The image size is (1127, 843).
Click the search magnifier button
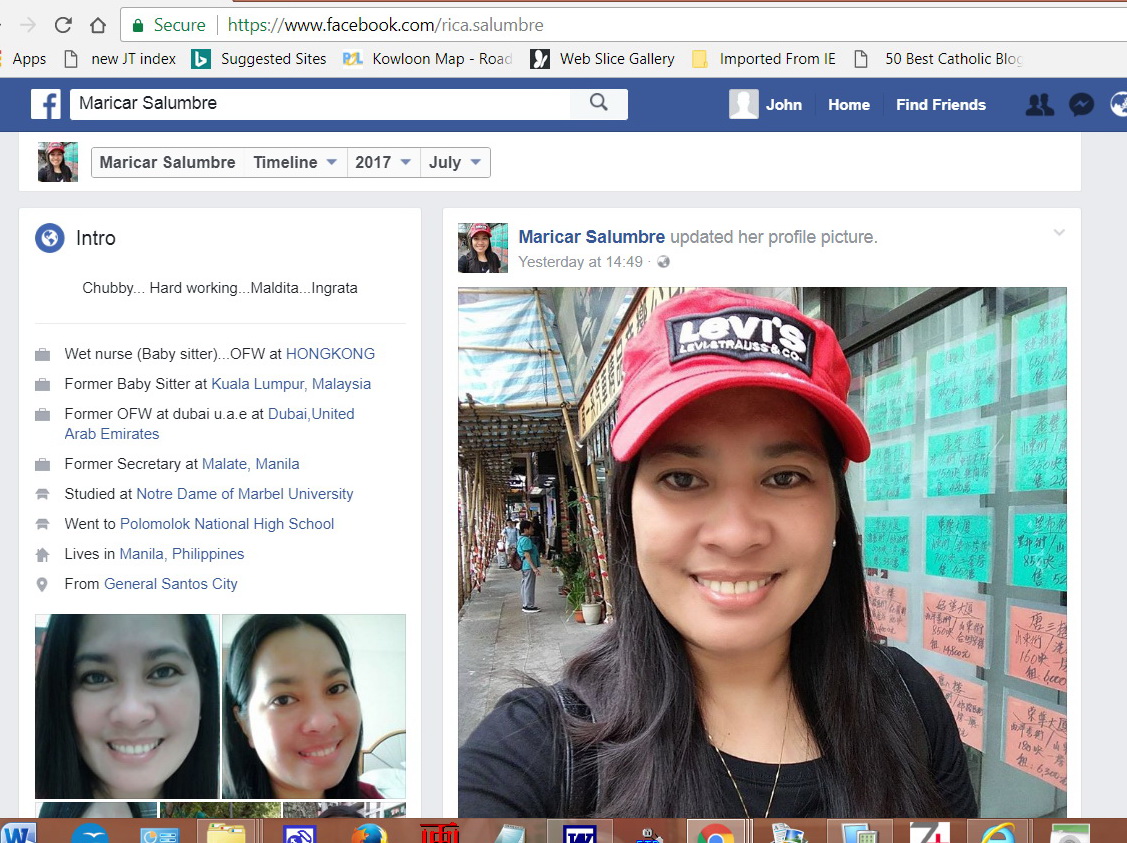598,103
